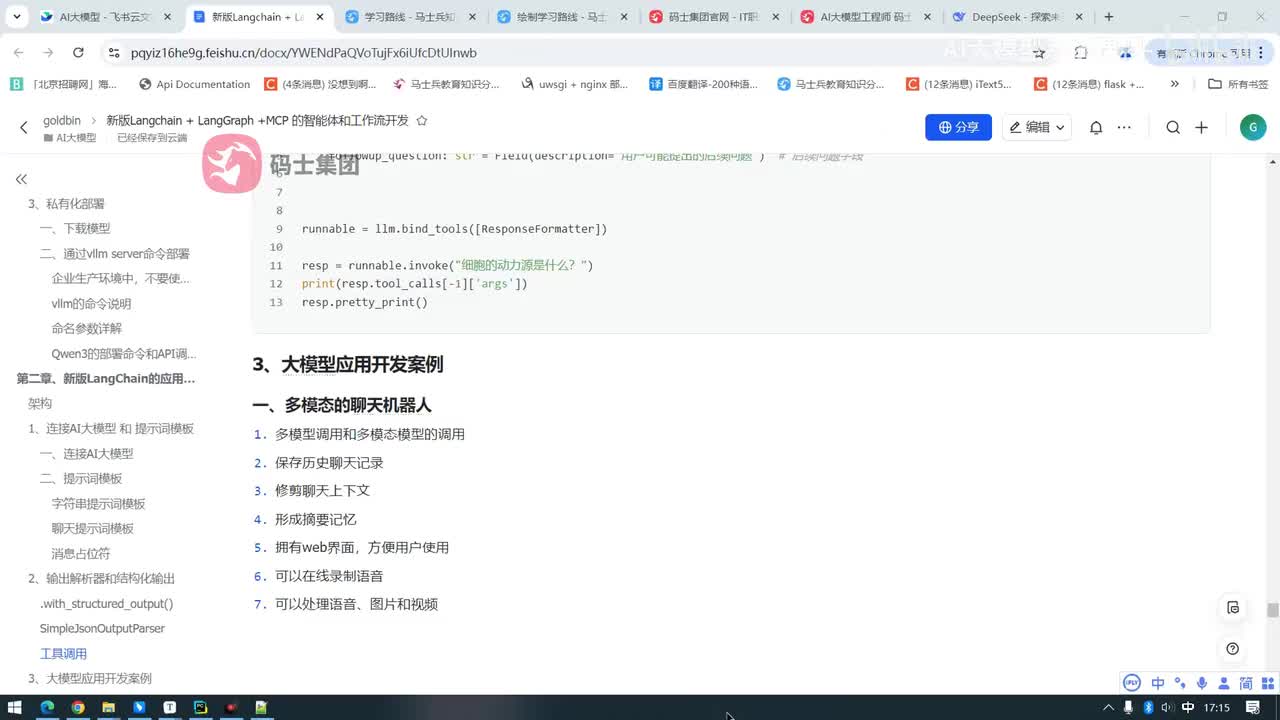Open the 所有书签 bookmarks folder
1280x720 pixels.
click(1238, 84)
